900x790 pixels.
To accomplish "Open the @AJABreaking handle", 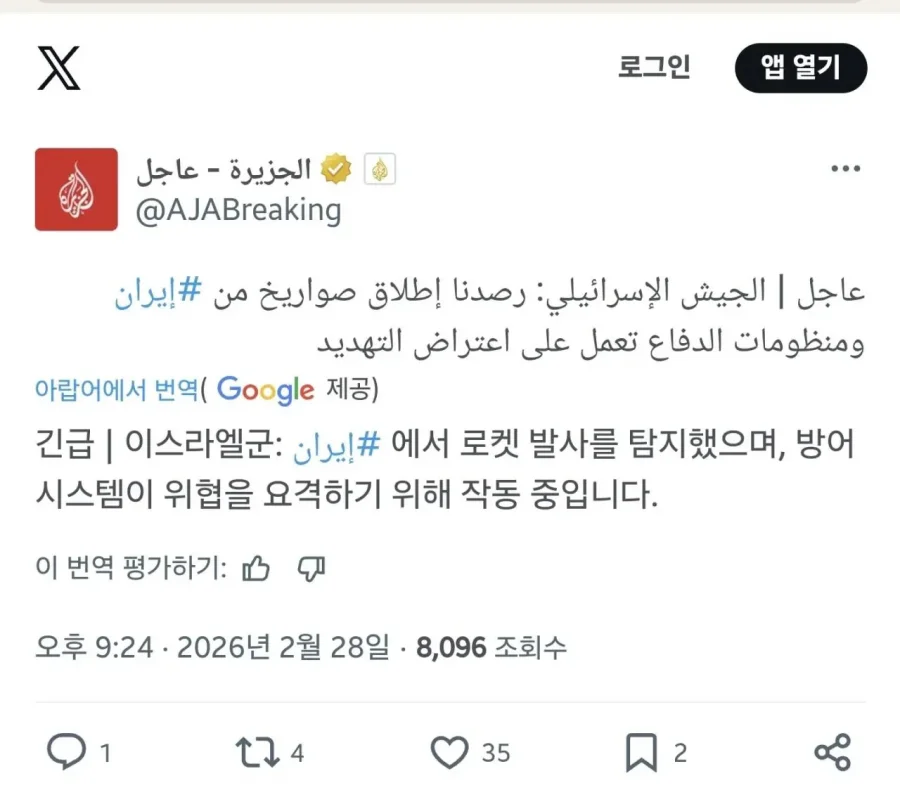I will pyautogui.click(x=238, y=211).
